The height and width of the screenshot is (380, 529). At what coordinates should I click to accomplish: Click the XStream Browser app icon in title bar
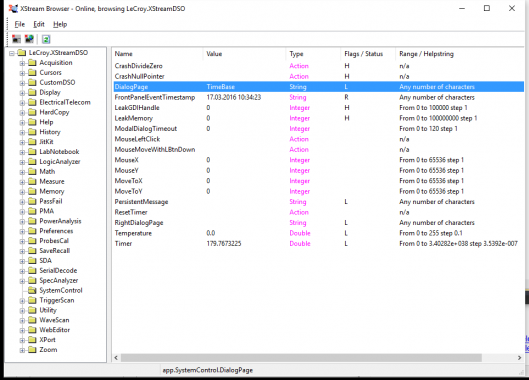tap(13, 8)
